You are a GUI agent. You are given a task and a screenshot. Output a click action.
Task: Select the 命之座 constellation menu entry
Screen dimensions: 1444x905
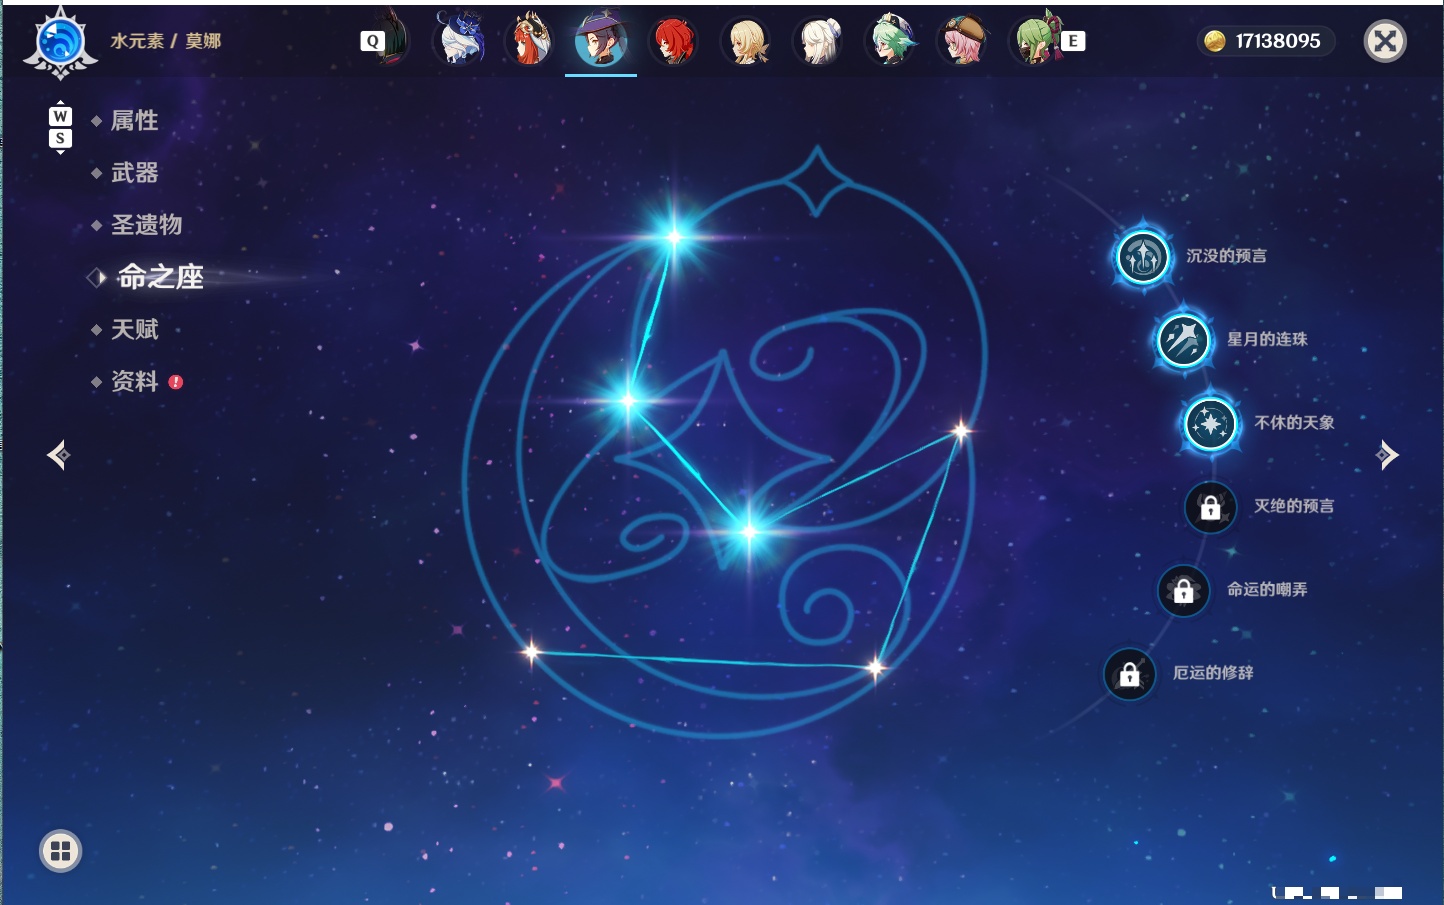click(160, 277)
